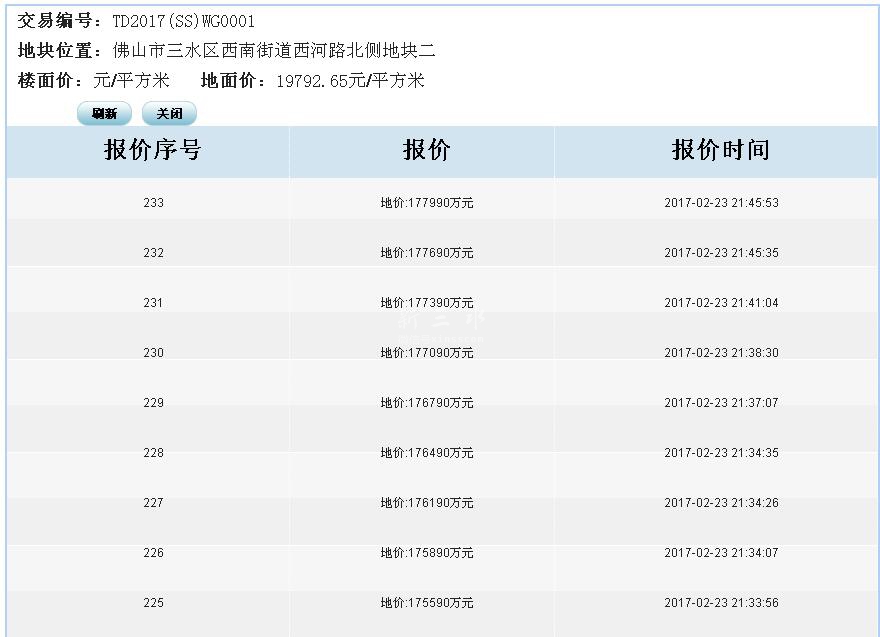The image size is (880, 637).
Task: Click the bid price 地价:175590万元
Action: pyautogui.click(x=427, y=603)
